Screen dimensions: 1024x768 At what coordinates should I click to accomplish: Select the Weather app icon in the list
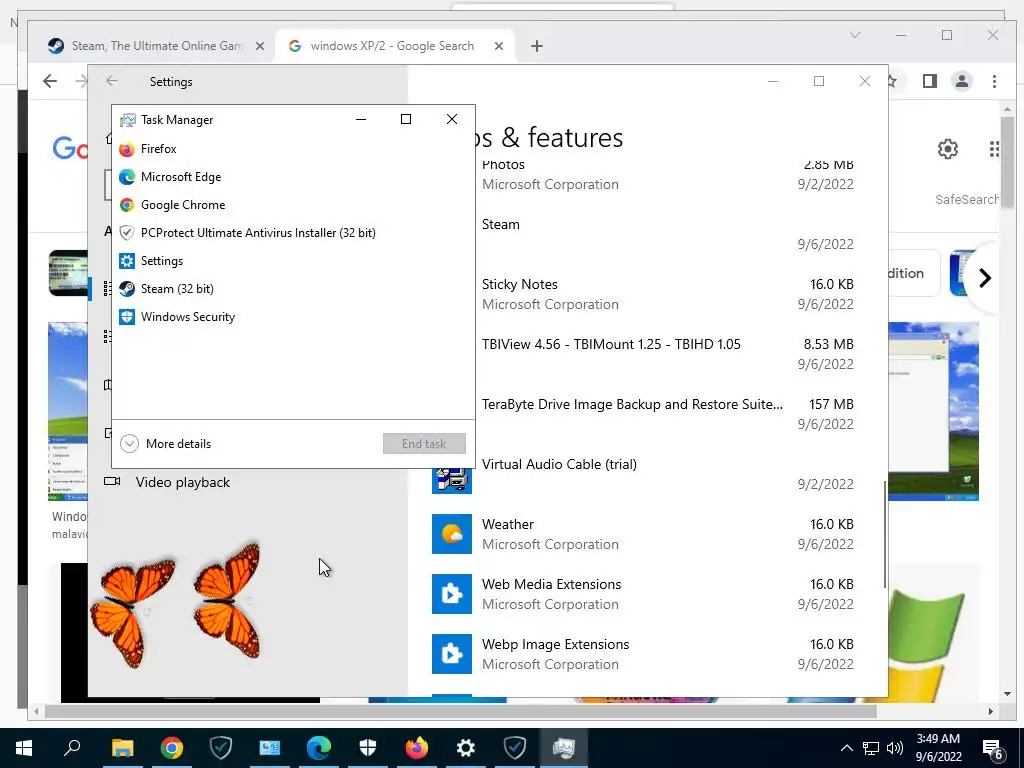coord(451,534)
